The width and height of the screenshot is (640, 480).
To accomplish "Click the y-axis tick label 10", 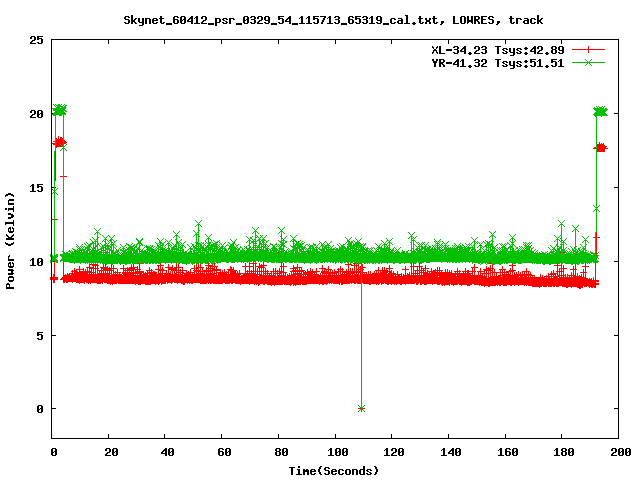I will pos(36,262).
